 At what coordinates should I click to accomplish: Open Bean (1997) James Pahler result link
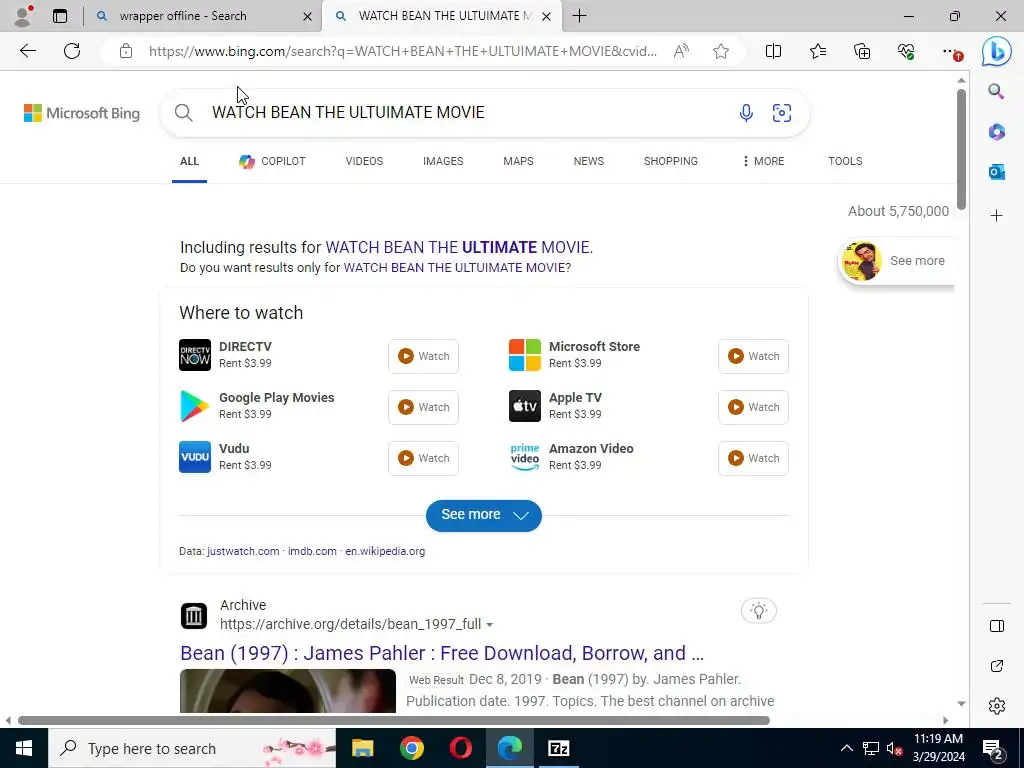coord(441,653)
